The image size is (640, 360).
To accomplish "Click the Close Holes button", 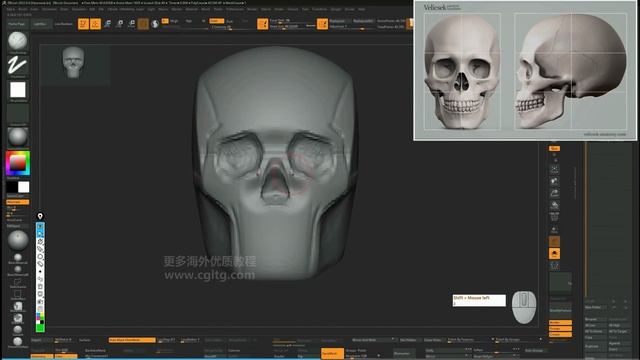I will [432, 340].
